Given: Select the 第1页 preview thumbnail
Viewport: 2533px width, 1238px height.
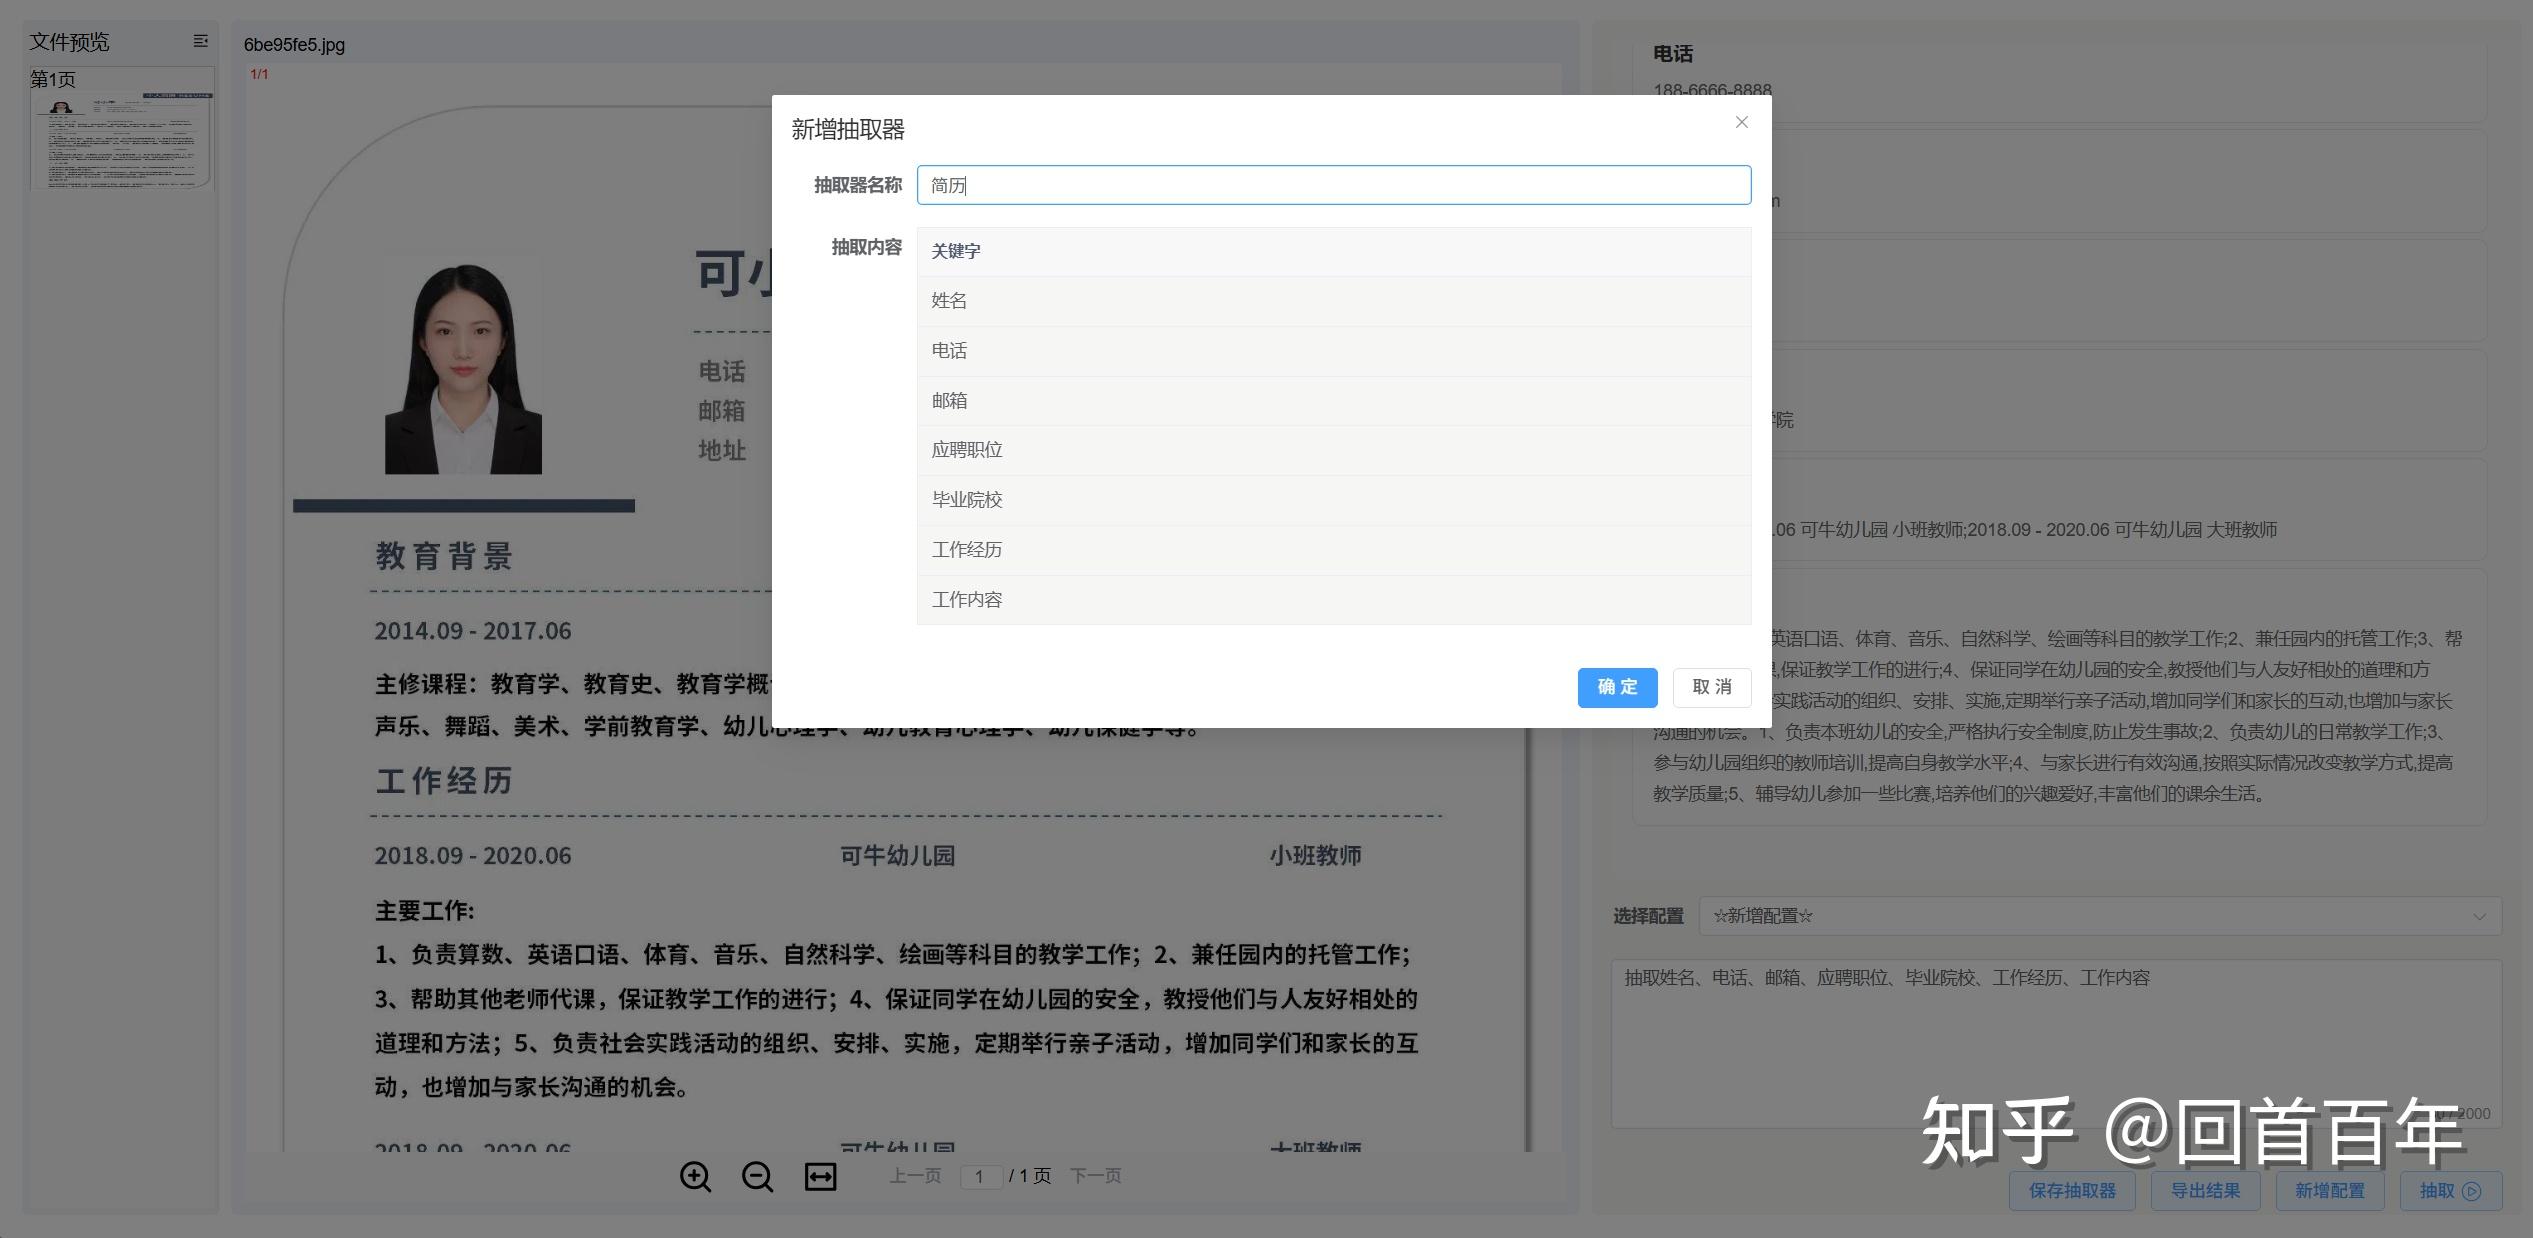Looking at the screenshot, I should (121, 135).
